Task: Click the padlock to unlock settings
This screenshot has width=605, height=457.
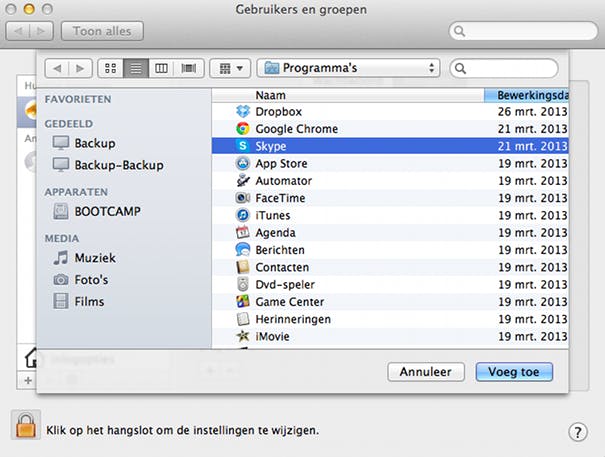Action: (25, 425)
